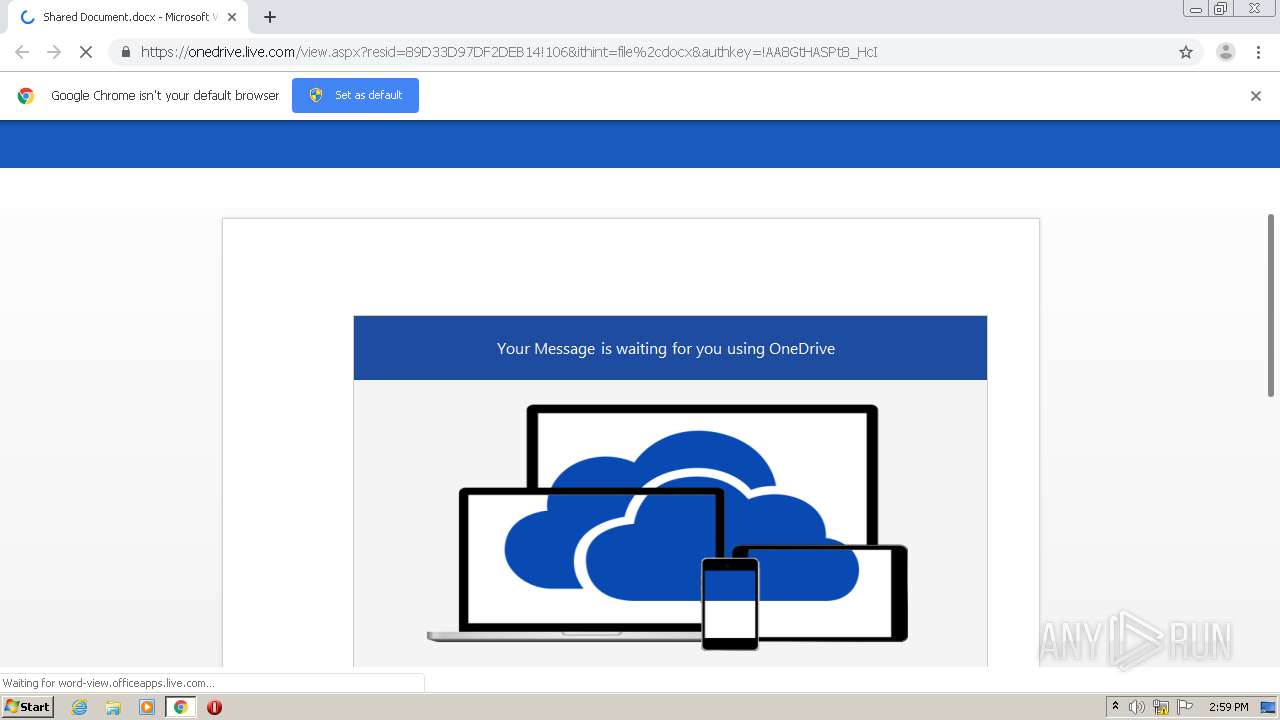1280x720 pixels.
Task: Open Chrome three-dot menu
Action: pos(1259,52)
